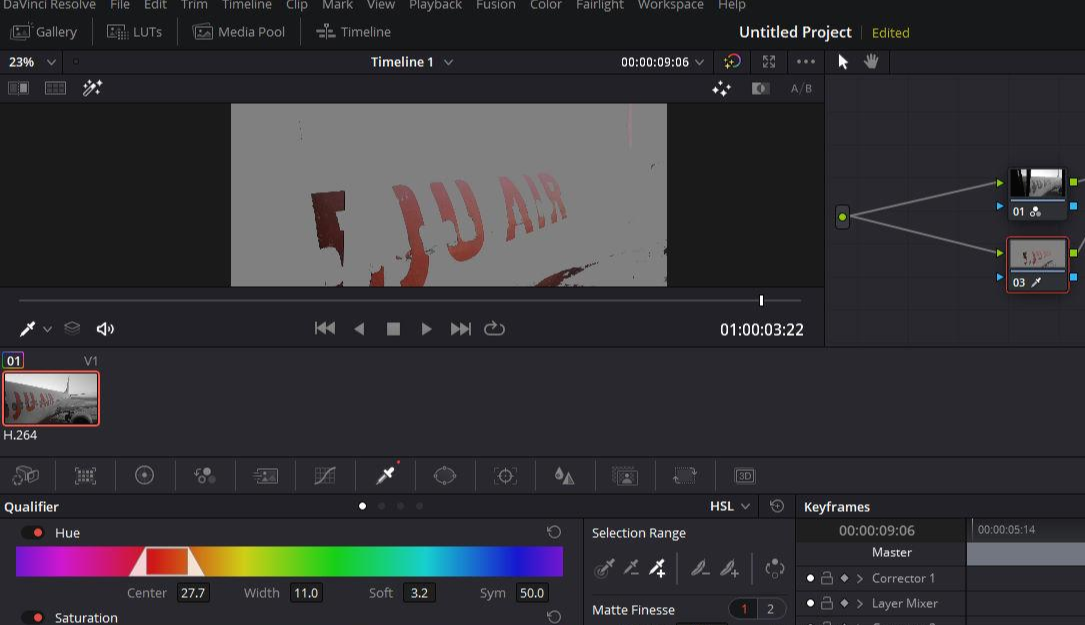Image resolution: width=1085 pixels, height=625 pixels.
Task: Stop playback
Action: tap(393, 329)
